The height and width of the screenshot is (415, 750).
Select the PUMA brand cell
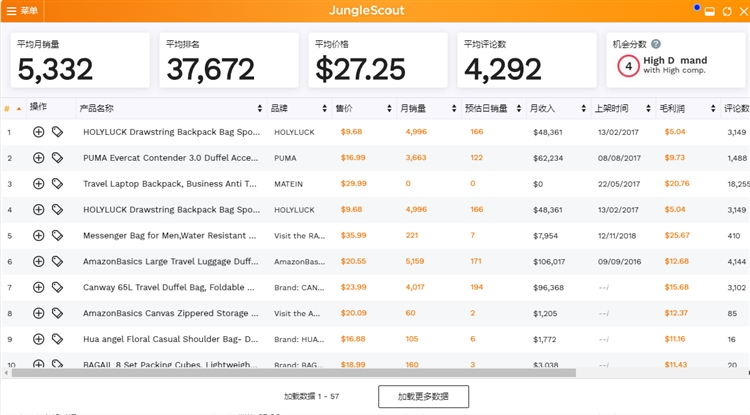point(285,158)
